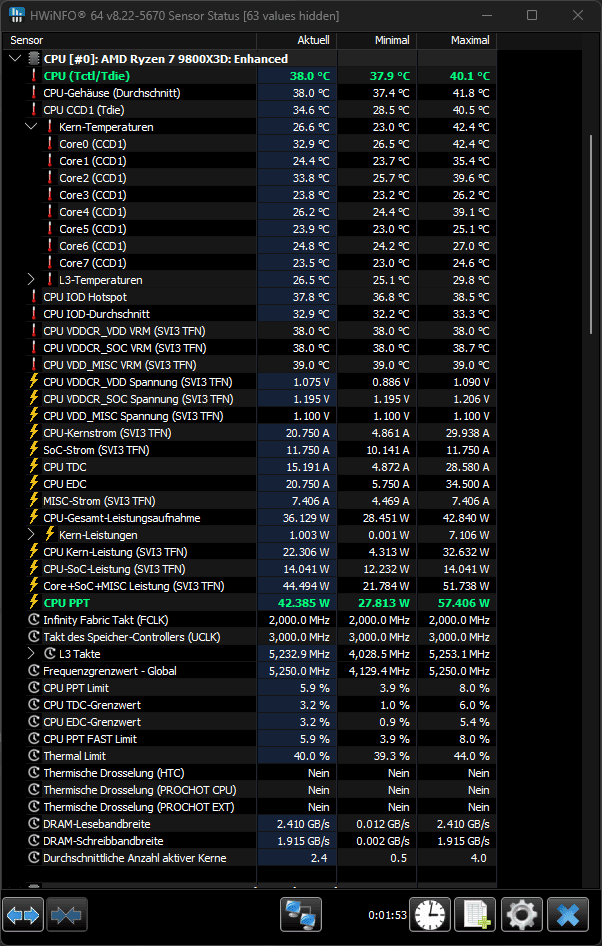Click the clock icon beside Thermal Limit
Viewport: 602px width, 946px height.
[x=34, y=756]
